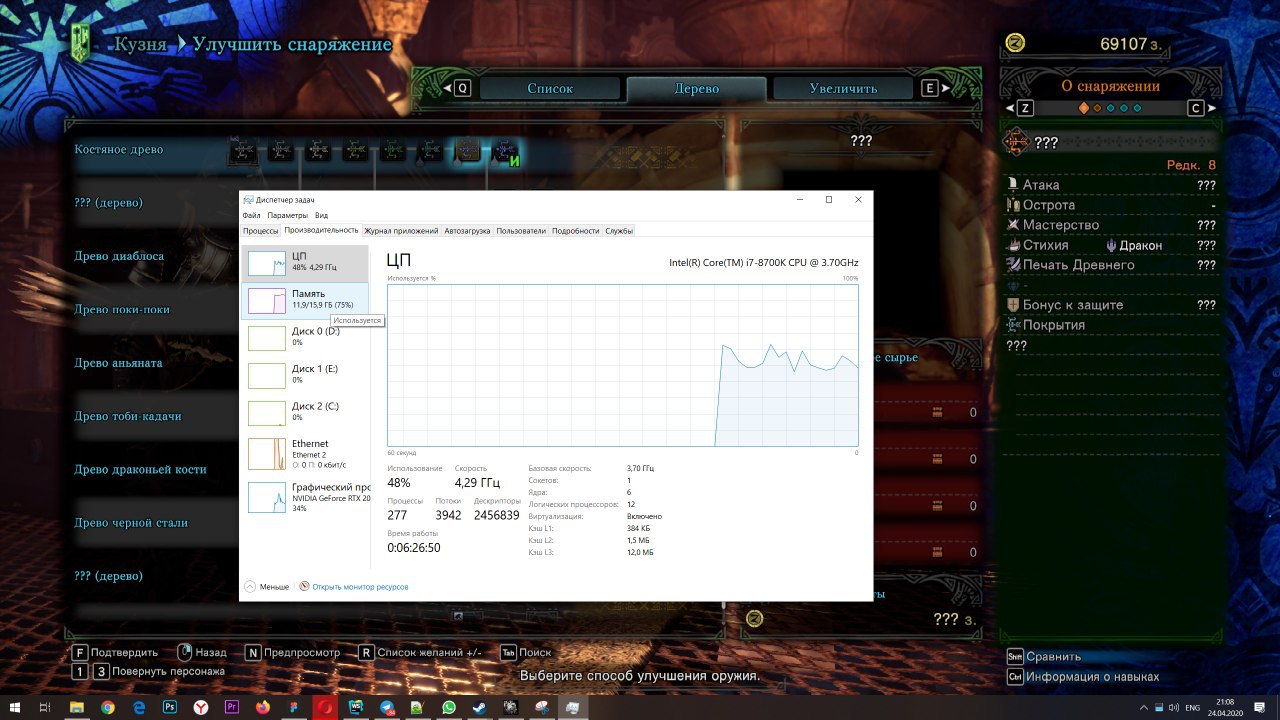Click the Стихия Дракон stat row

click(x=1112, y=245)
